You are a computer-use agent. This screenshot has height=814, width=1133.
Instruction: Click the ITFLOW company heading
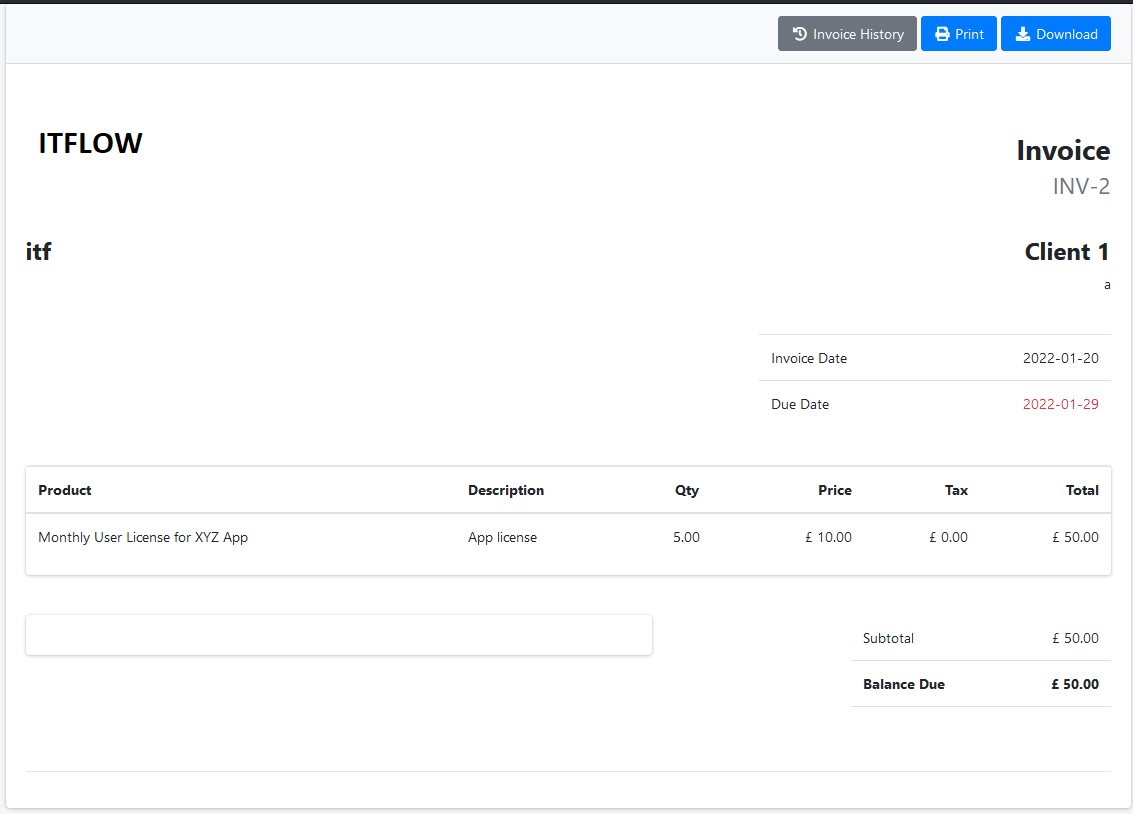click(x=90, y=143)
